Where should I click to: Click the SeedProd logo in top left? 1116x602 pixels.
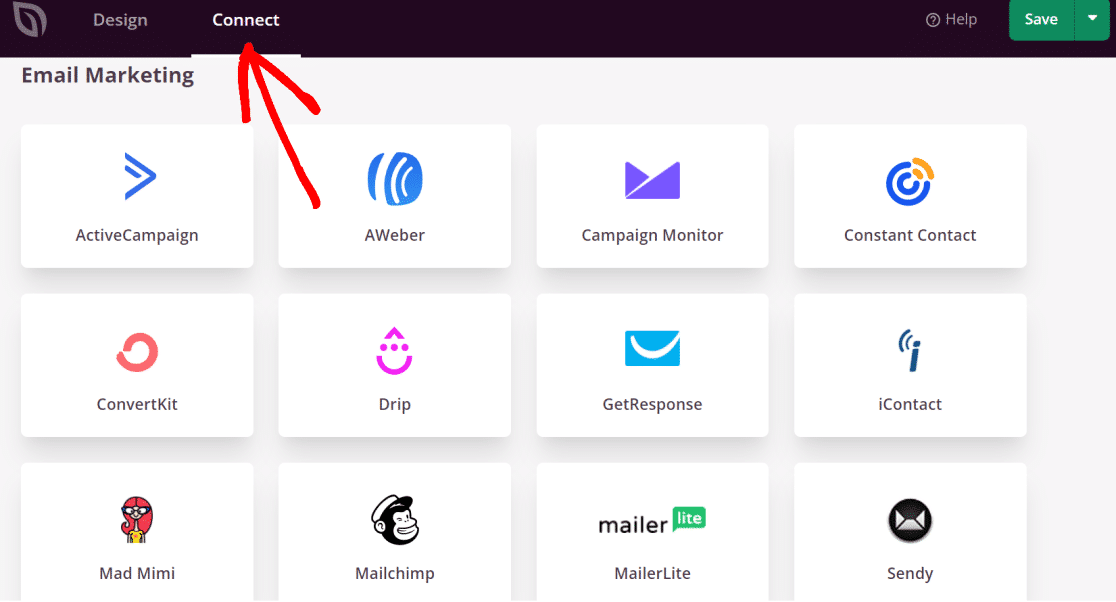tap(28, 19)
